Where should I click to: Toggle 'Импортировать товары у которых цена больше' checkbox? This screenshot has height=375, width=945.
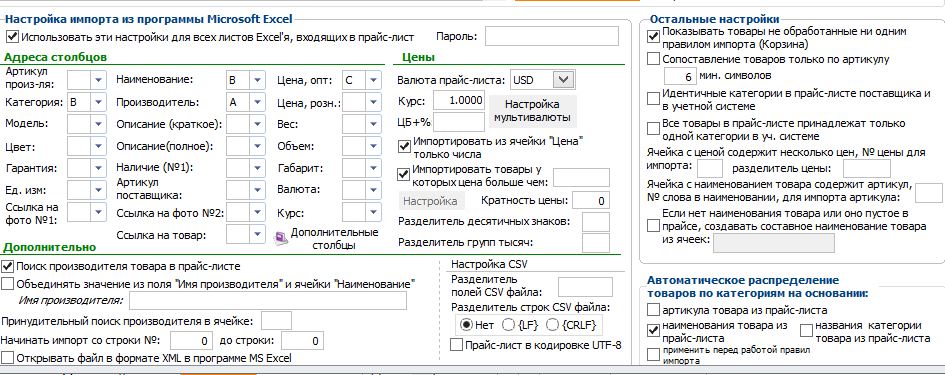pyautogui.click(x=404, y=175)
